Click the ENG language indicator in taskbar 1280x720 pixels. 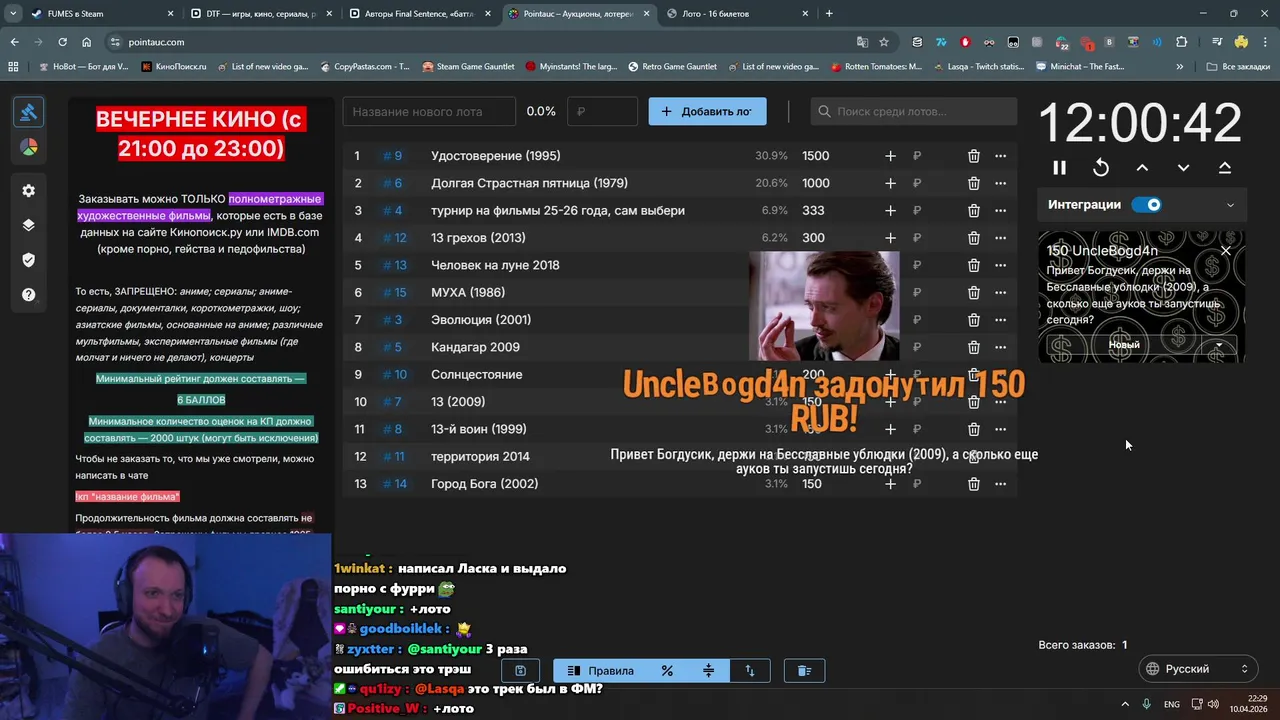coord(1171,704)
